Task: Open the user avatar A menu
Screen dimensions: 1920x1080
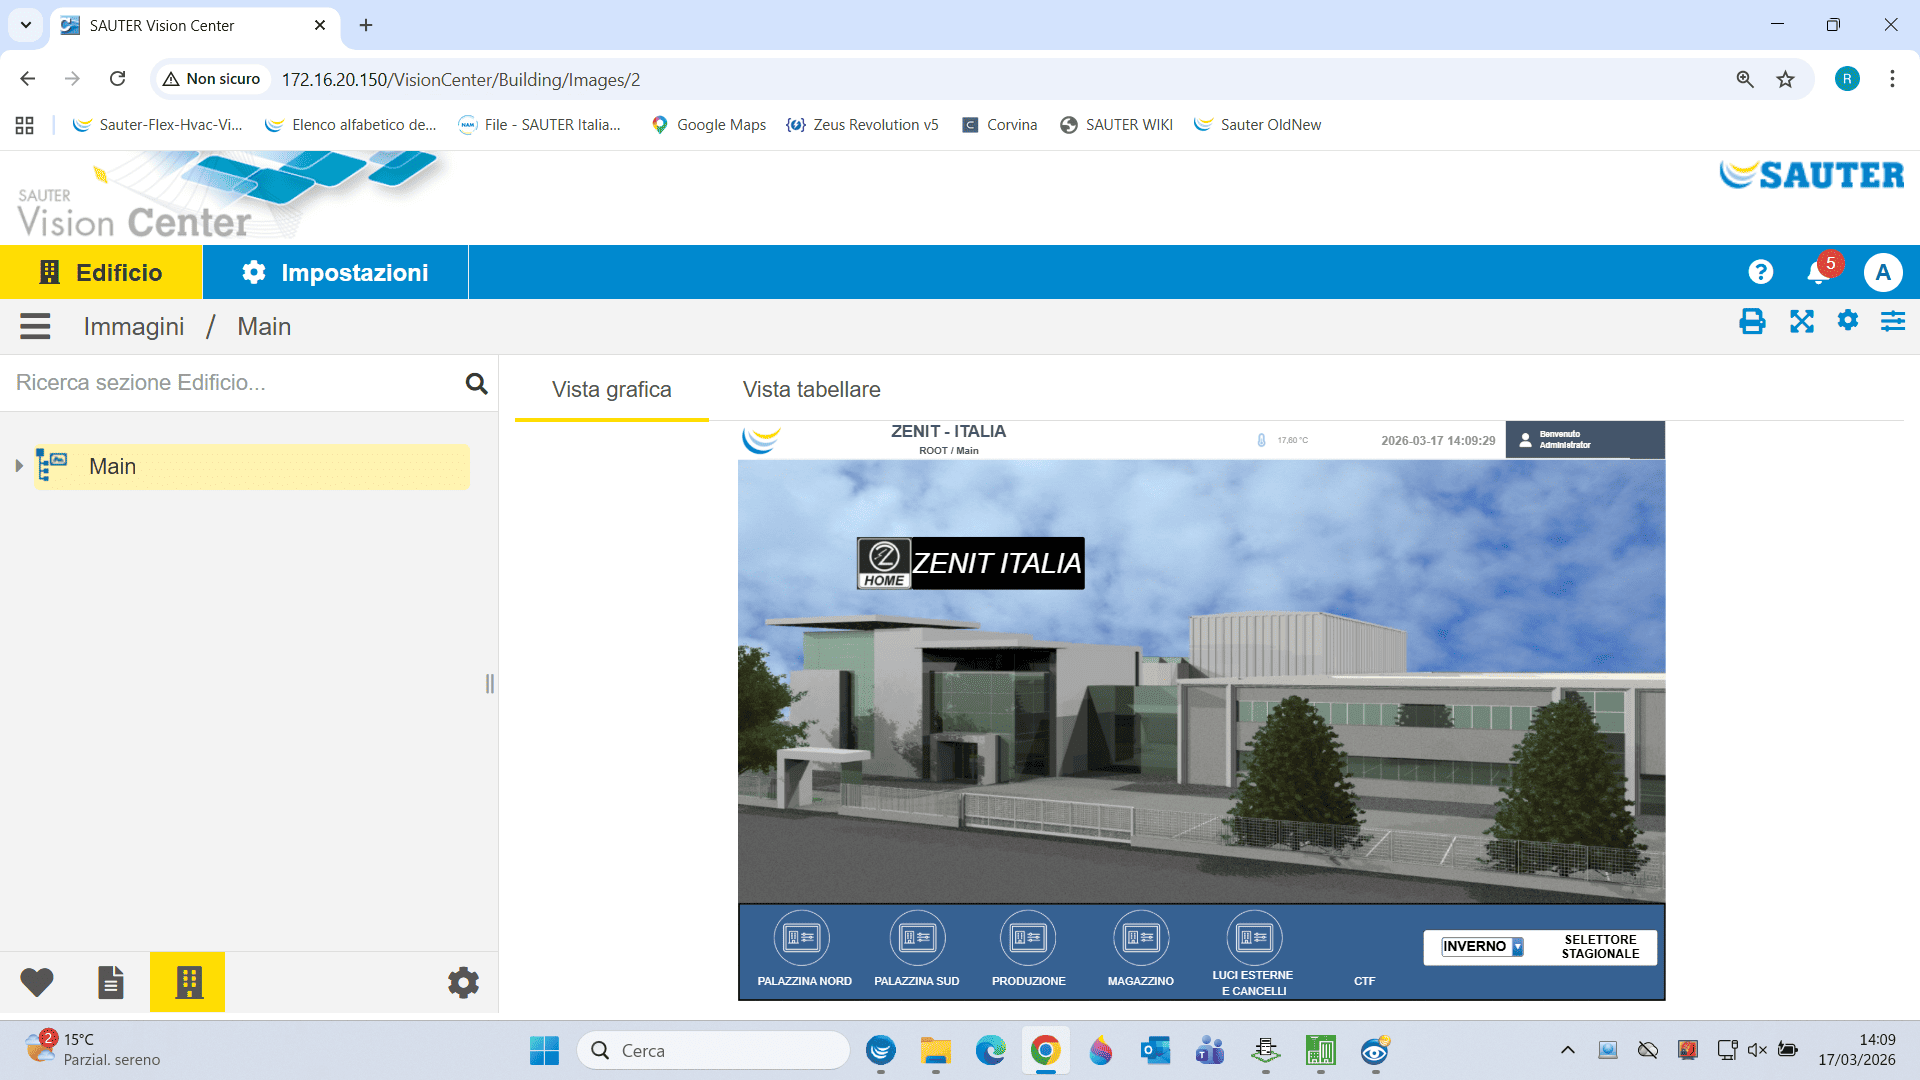Action: 1882,272
